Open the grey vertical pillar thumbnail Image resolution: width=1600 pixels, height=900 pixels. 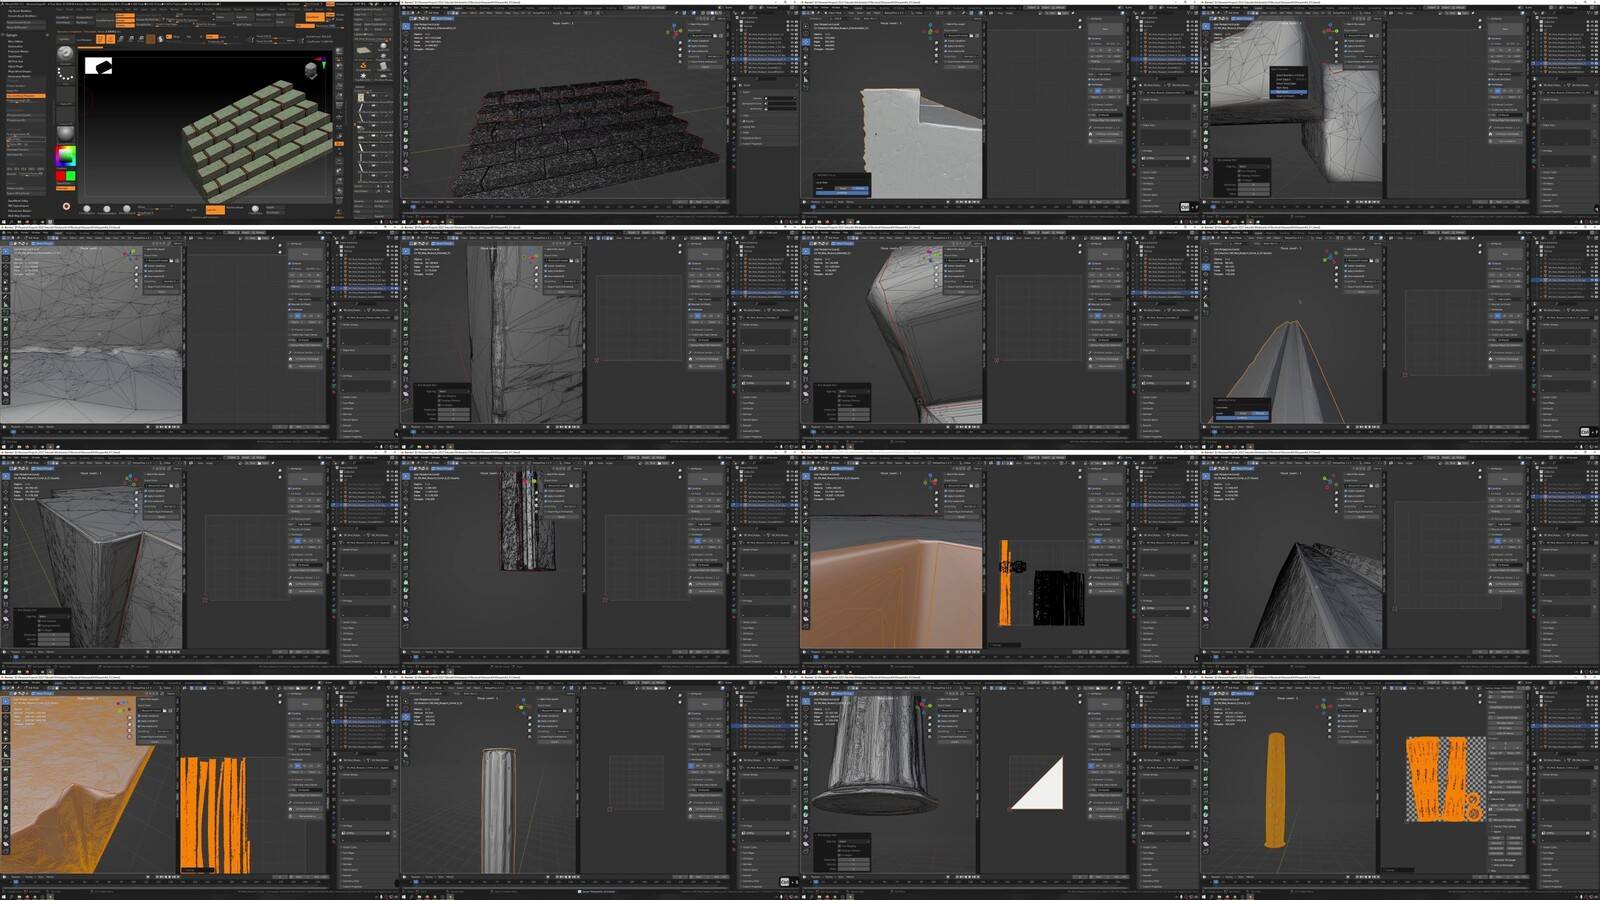600,787
